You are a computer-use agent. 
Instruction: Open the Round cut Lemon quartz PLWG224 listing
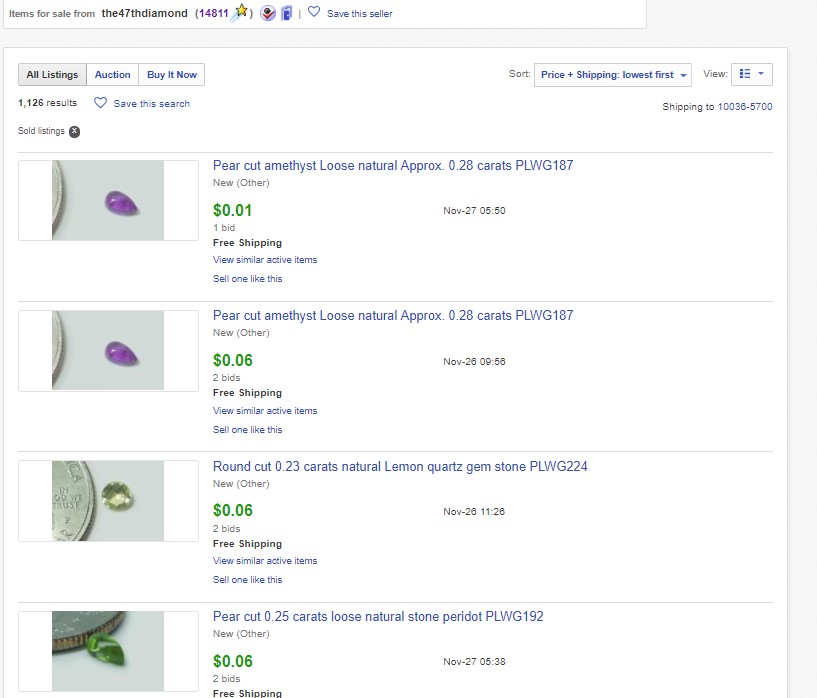pos(400,466)
